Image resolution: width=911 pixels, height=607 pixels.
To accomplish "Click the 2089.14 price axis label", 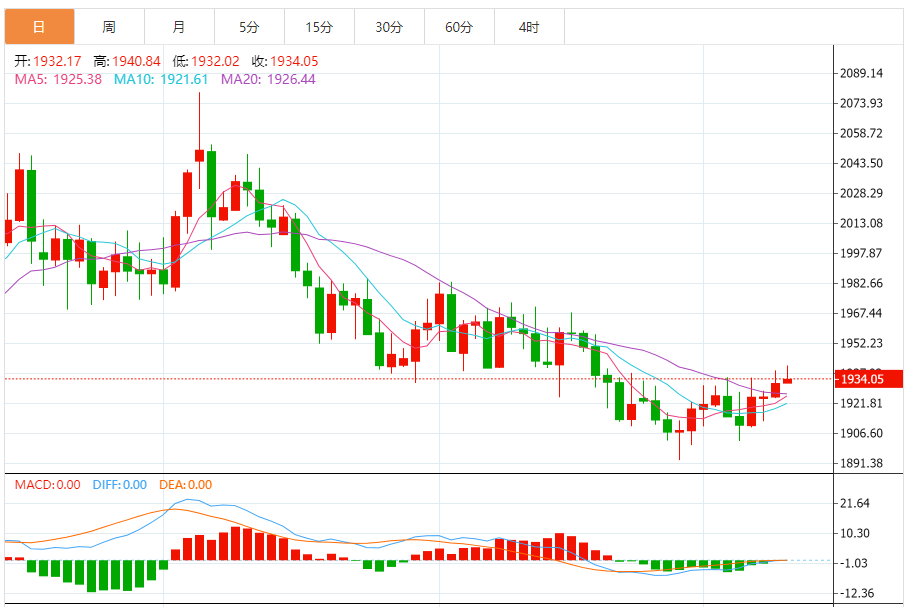I will pos(861,73).
